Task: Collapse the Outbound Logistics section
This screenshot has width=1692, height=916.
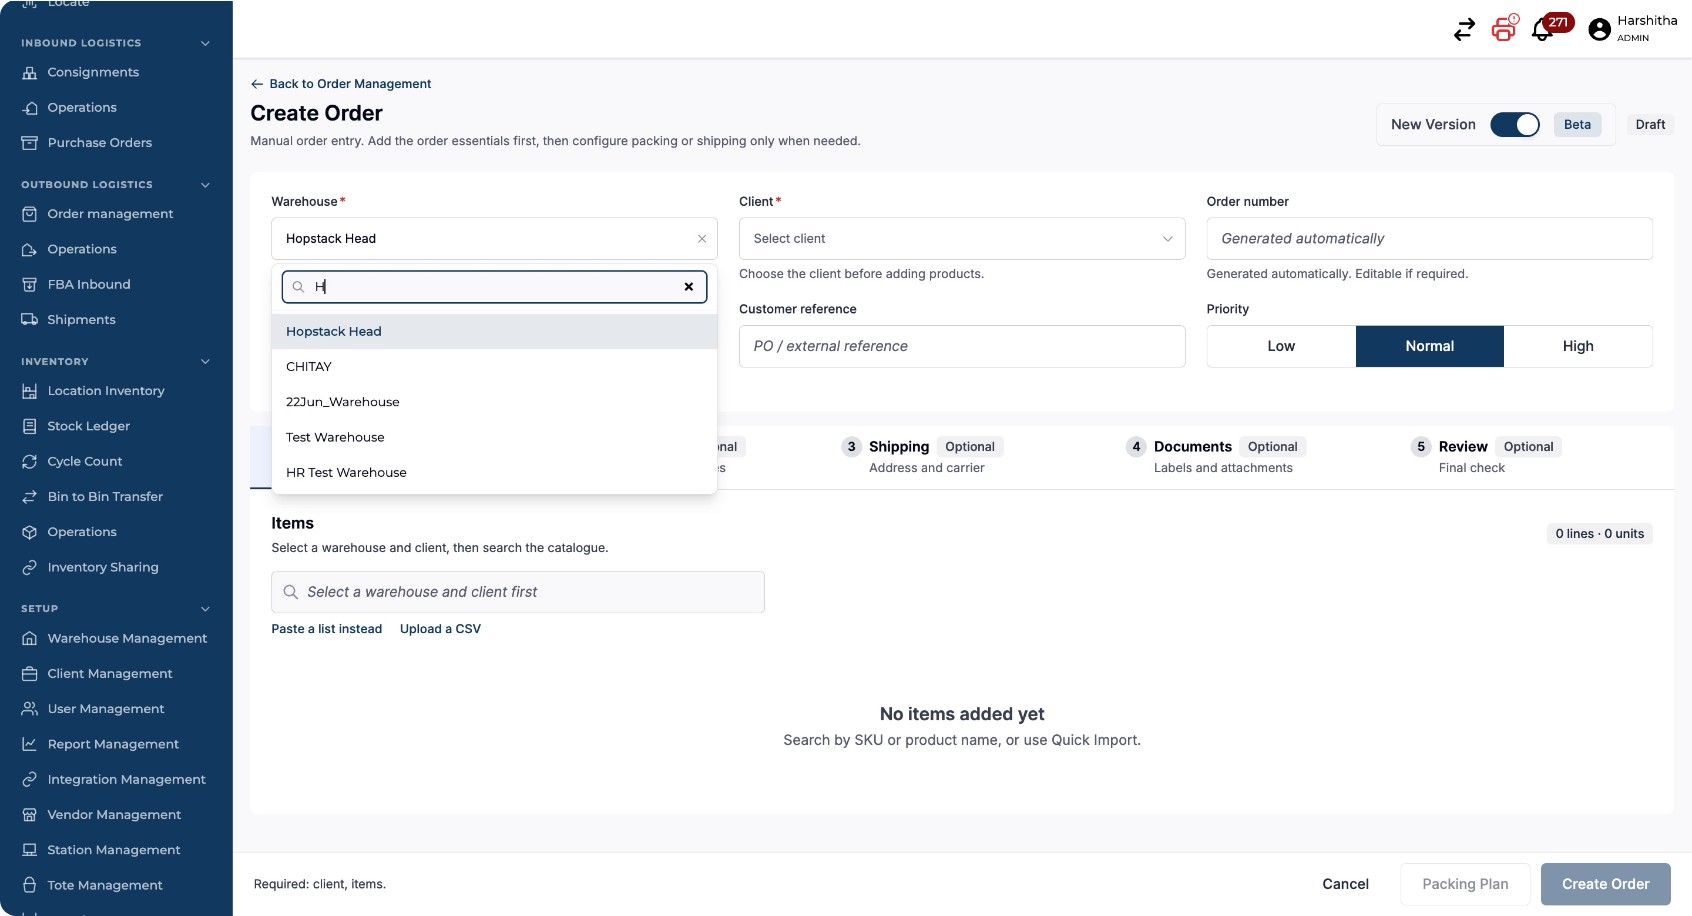Action: [205, 185]
